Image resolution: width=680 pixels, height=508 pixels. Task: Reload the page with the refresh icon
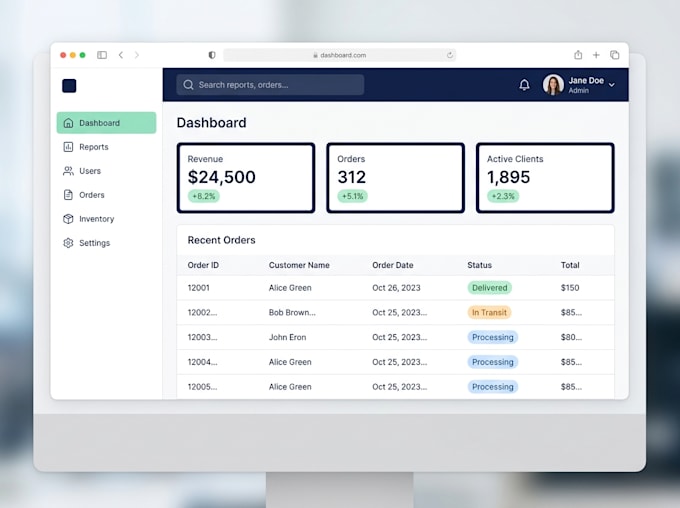(450, 55)
